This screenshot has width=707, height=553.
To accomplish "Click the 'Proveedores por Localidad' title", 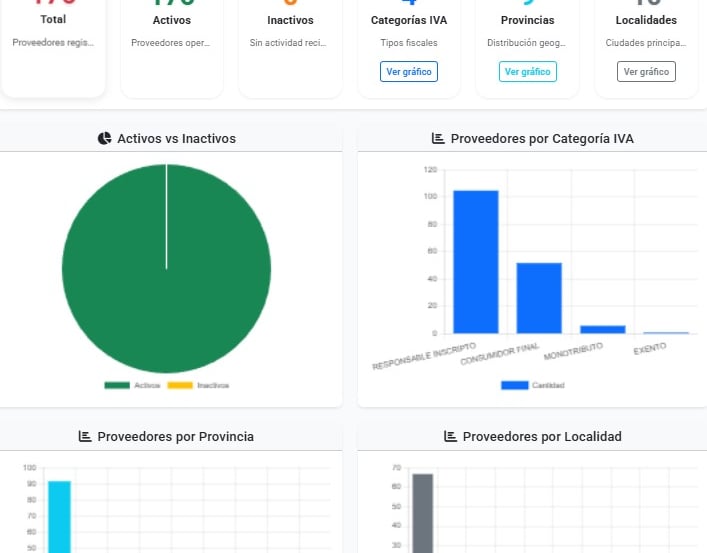I will [542, 436].
